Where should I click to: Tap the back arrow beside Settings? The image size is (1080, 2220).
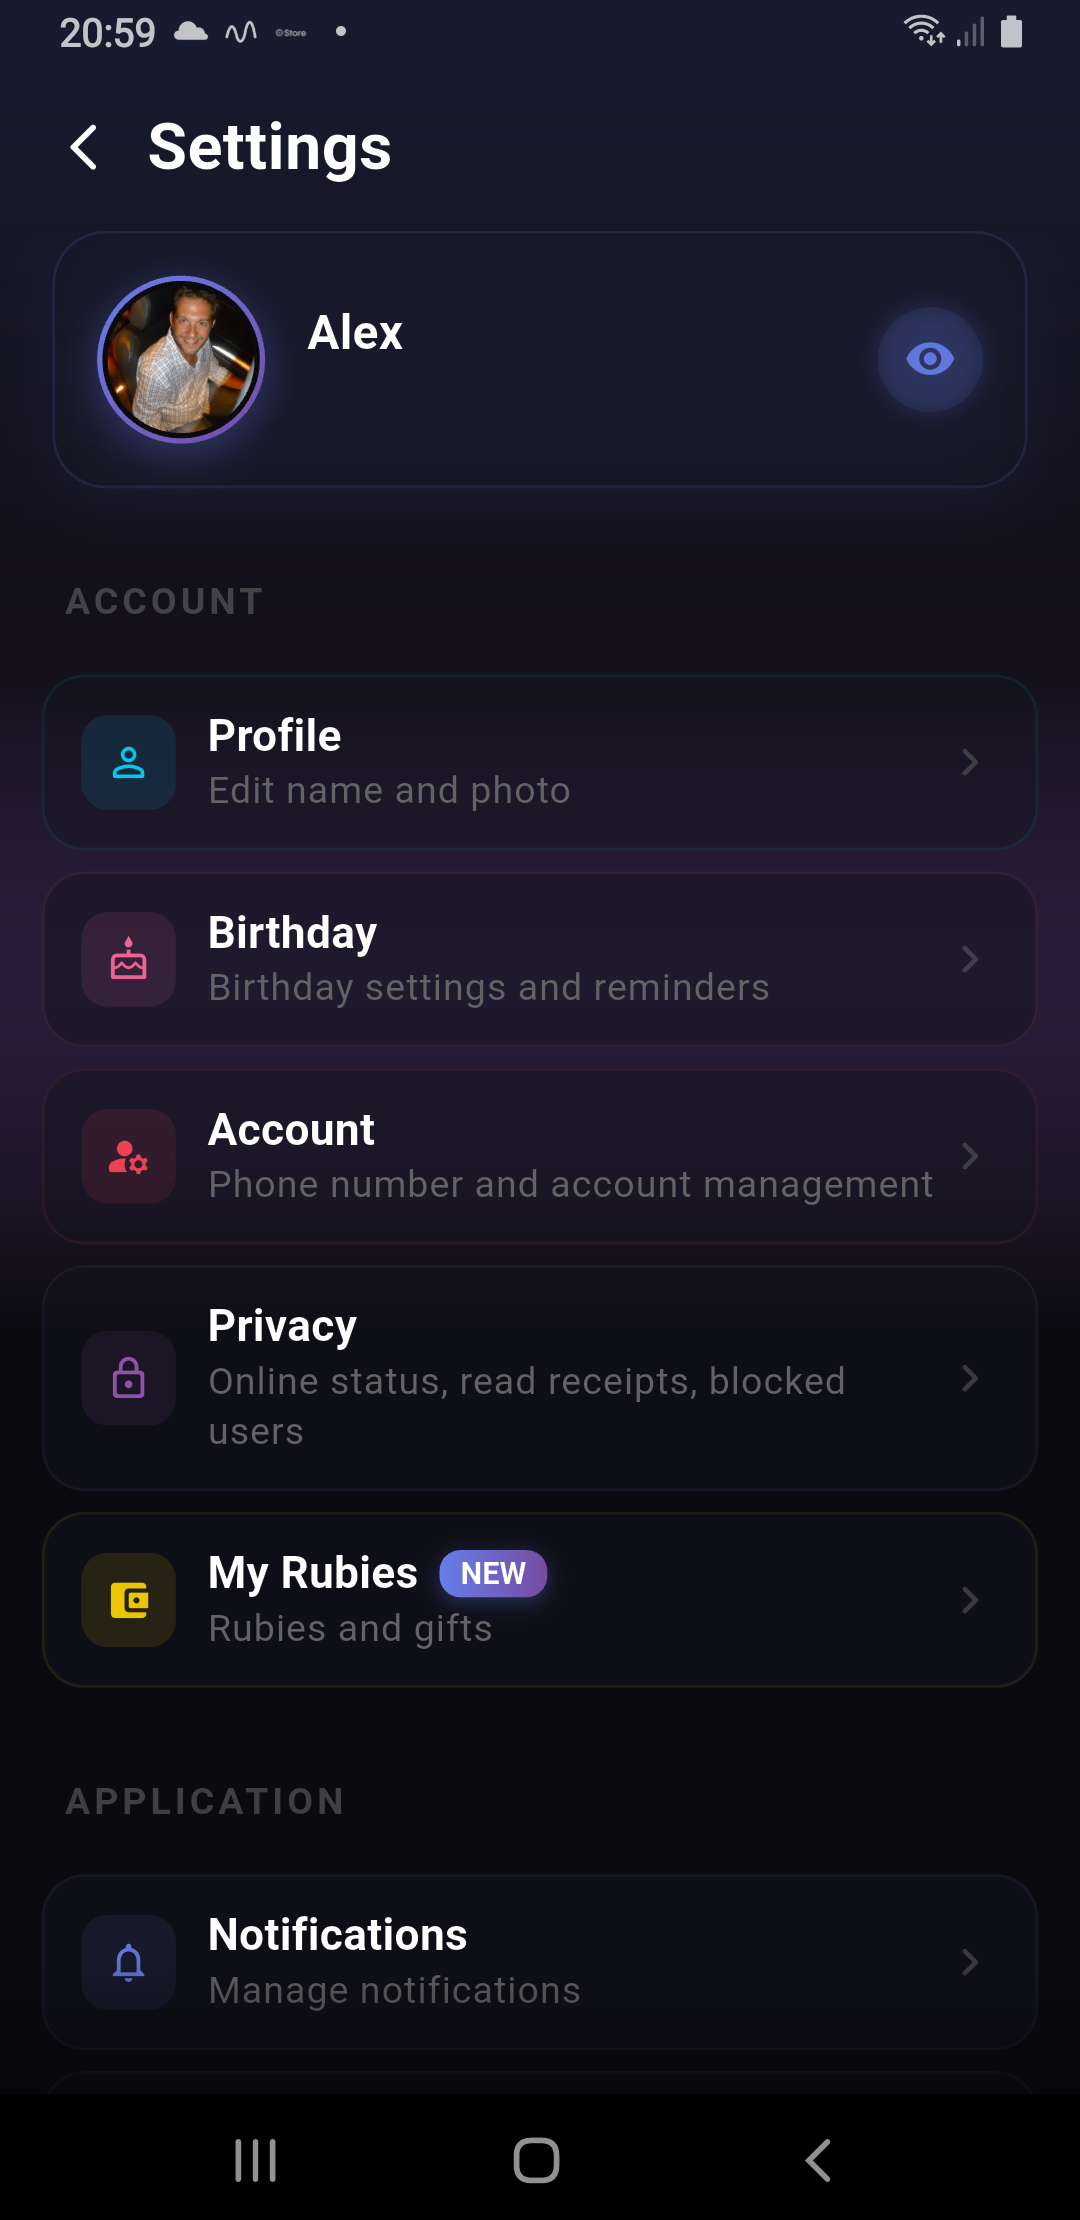pos(85,148)
